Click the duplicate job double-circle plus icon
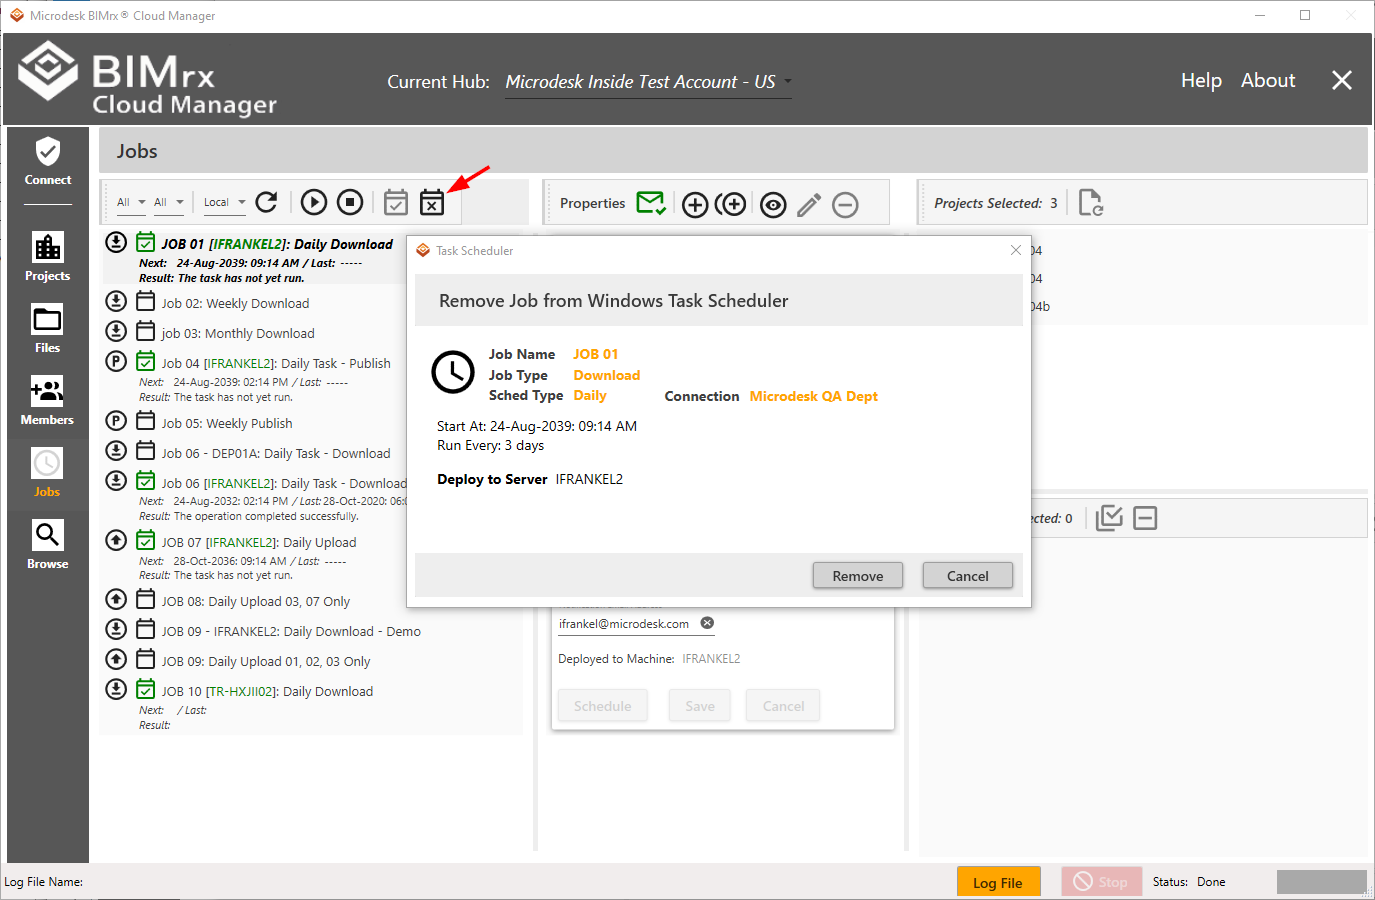The width and height of the screenshot is (1375, 900). click(x=731, y=205)
